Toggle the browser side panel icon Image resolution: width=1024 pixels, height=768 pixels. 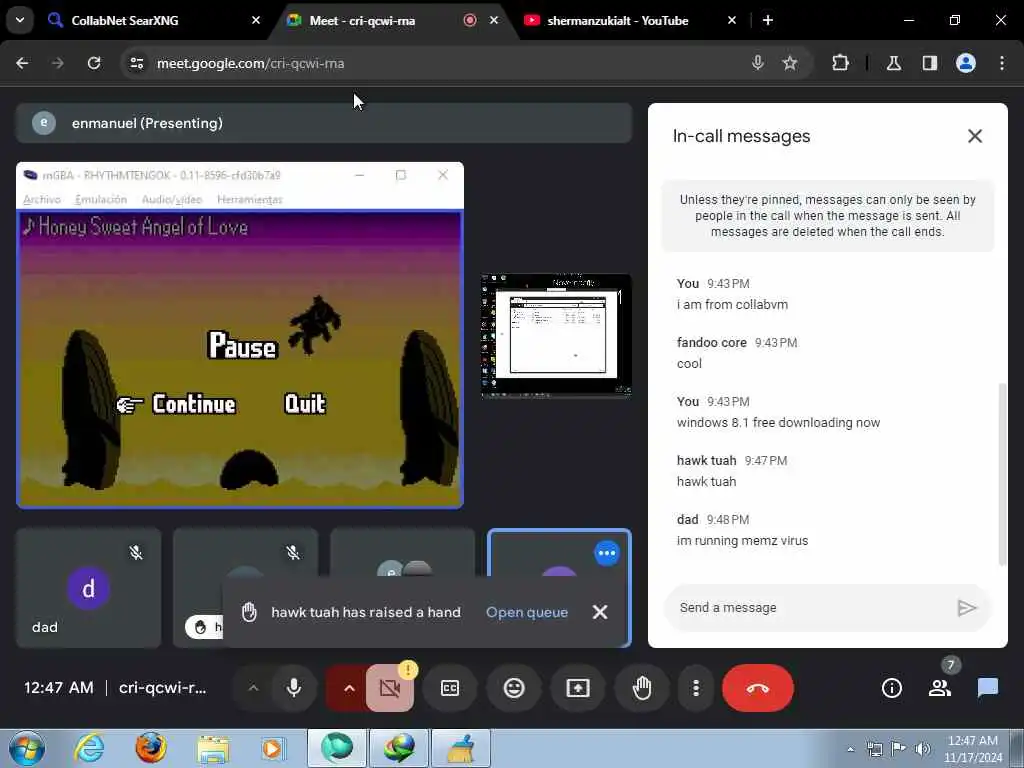point(930,63)
